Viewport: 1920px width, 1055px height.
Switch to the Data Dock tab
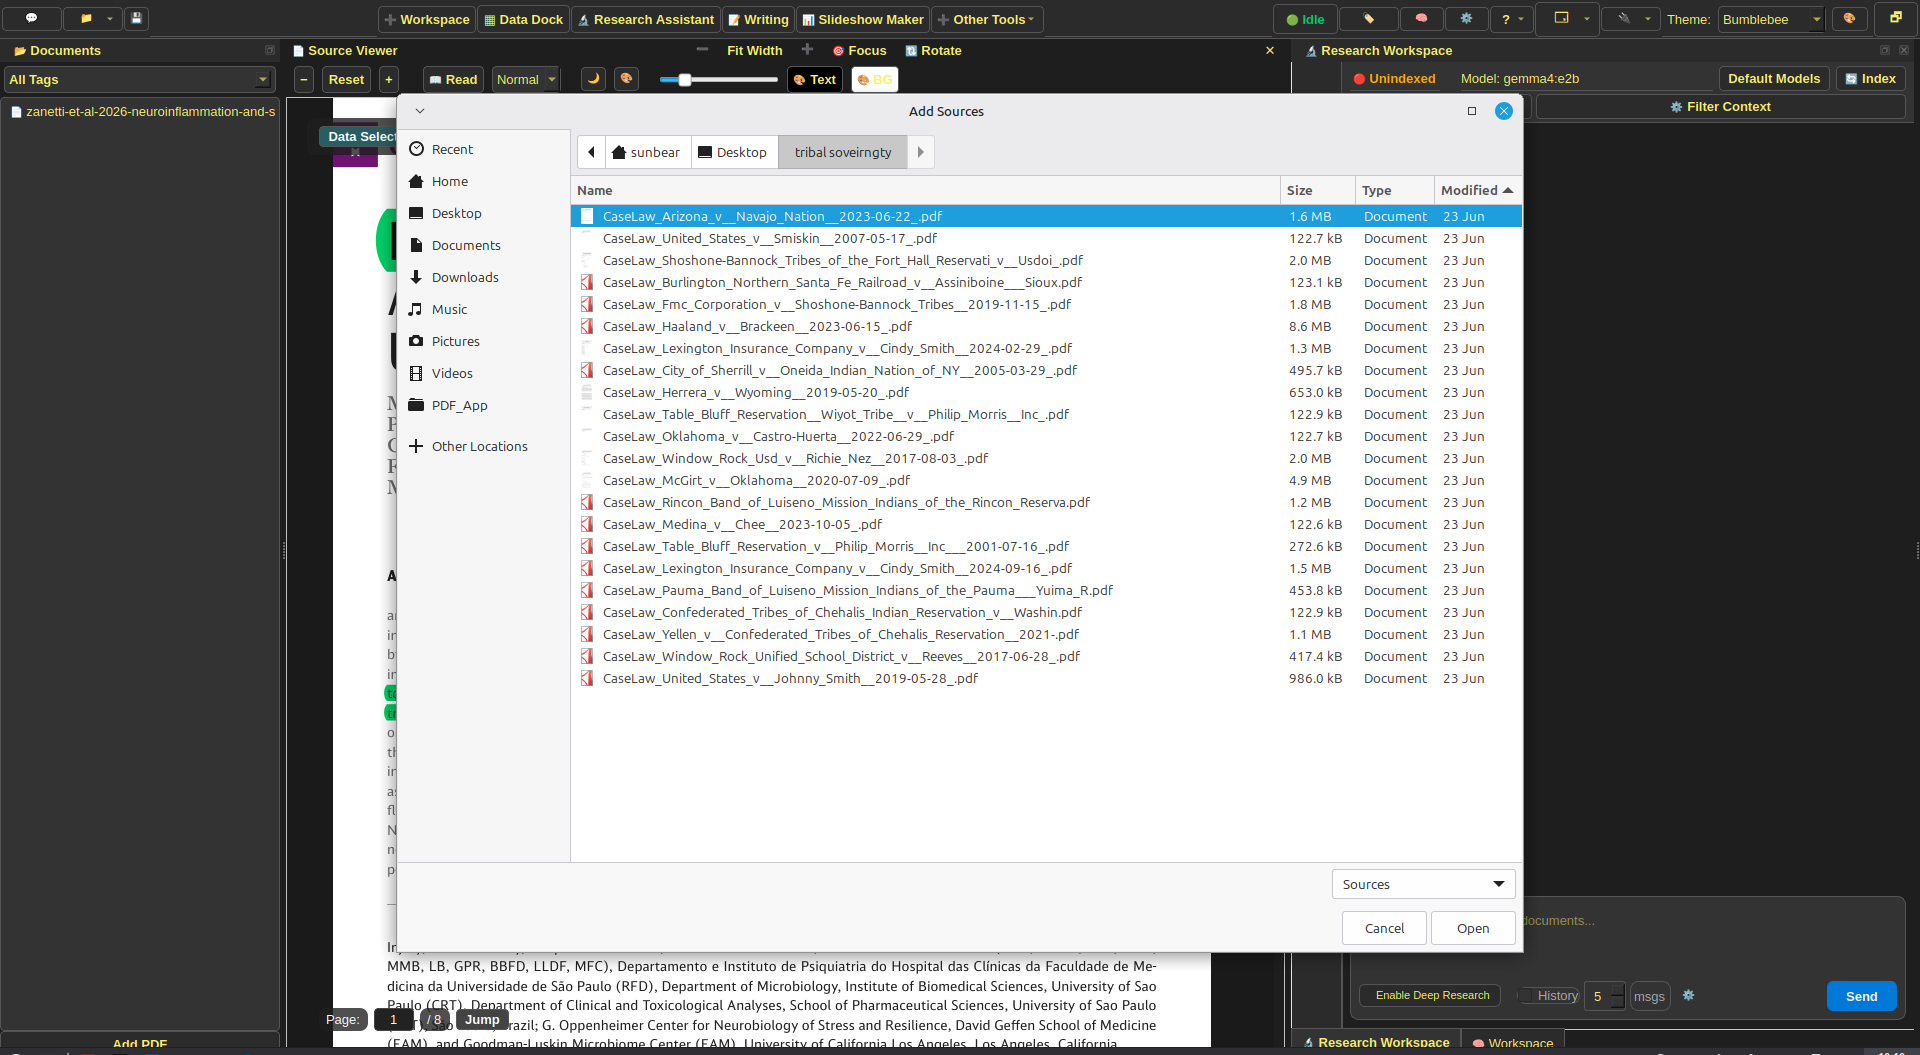tap(523, 19)
